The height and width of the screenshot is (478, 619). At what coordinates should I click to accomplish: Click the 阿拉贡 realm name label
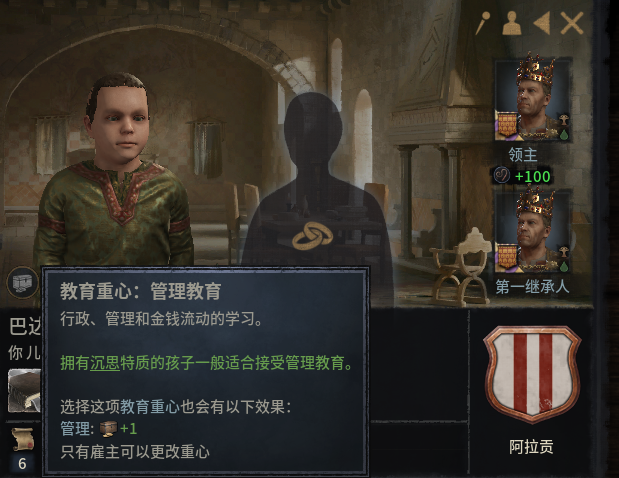pos(531,447)
